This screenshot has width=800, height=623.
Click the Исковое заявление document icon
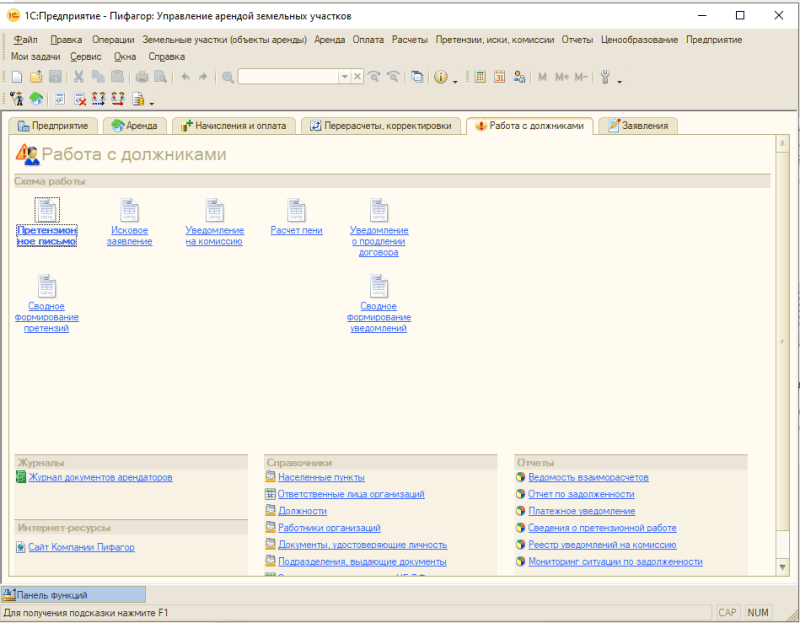130,210
